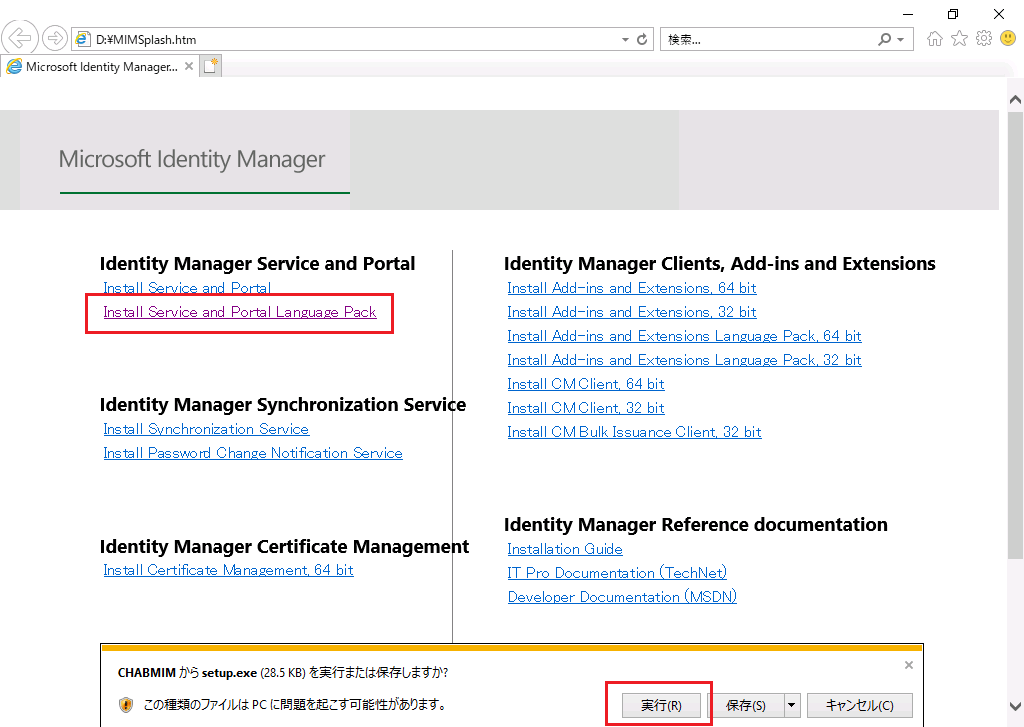The image size is (1024, 727).
Task: Click the vertical scrollbar thumb
Action: [1015, 334]
